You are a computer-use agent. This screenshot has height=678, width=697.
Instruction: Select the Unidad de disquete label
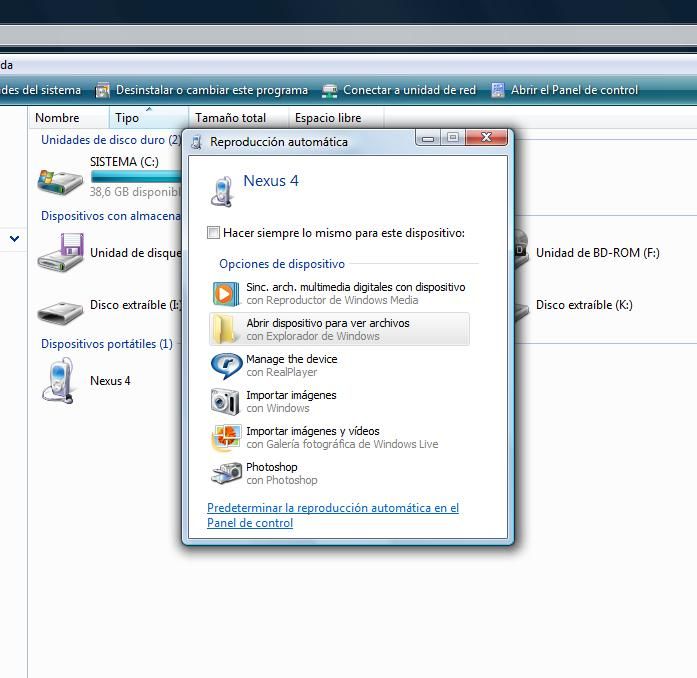point(136,253)
